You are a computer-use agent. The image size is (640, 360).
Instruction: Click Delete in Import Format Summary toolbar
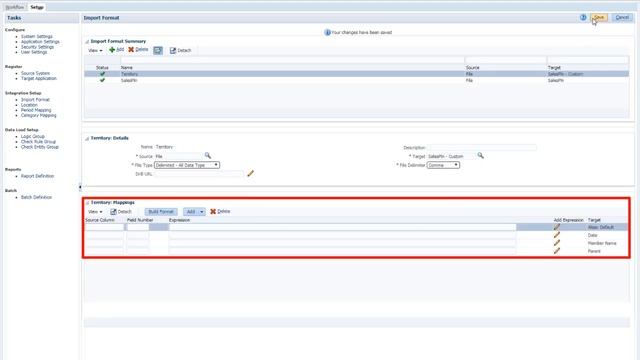pyautogui.click(x=138, y=50)
